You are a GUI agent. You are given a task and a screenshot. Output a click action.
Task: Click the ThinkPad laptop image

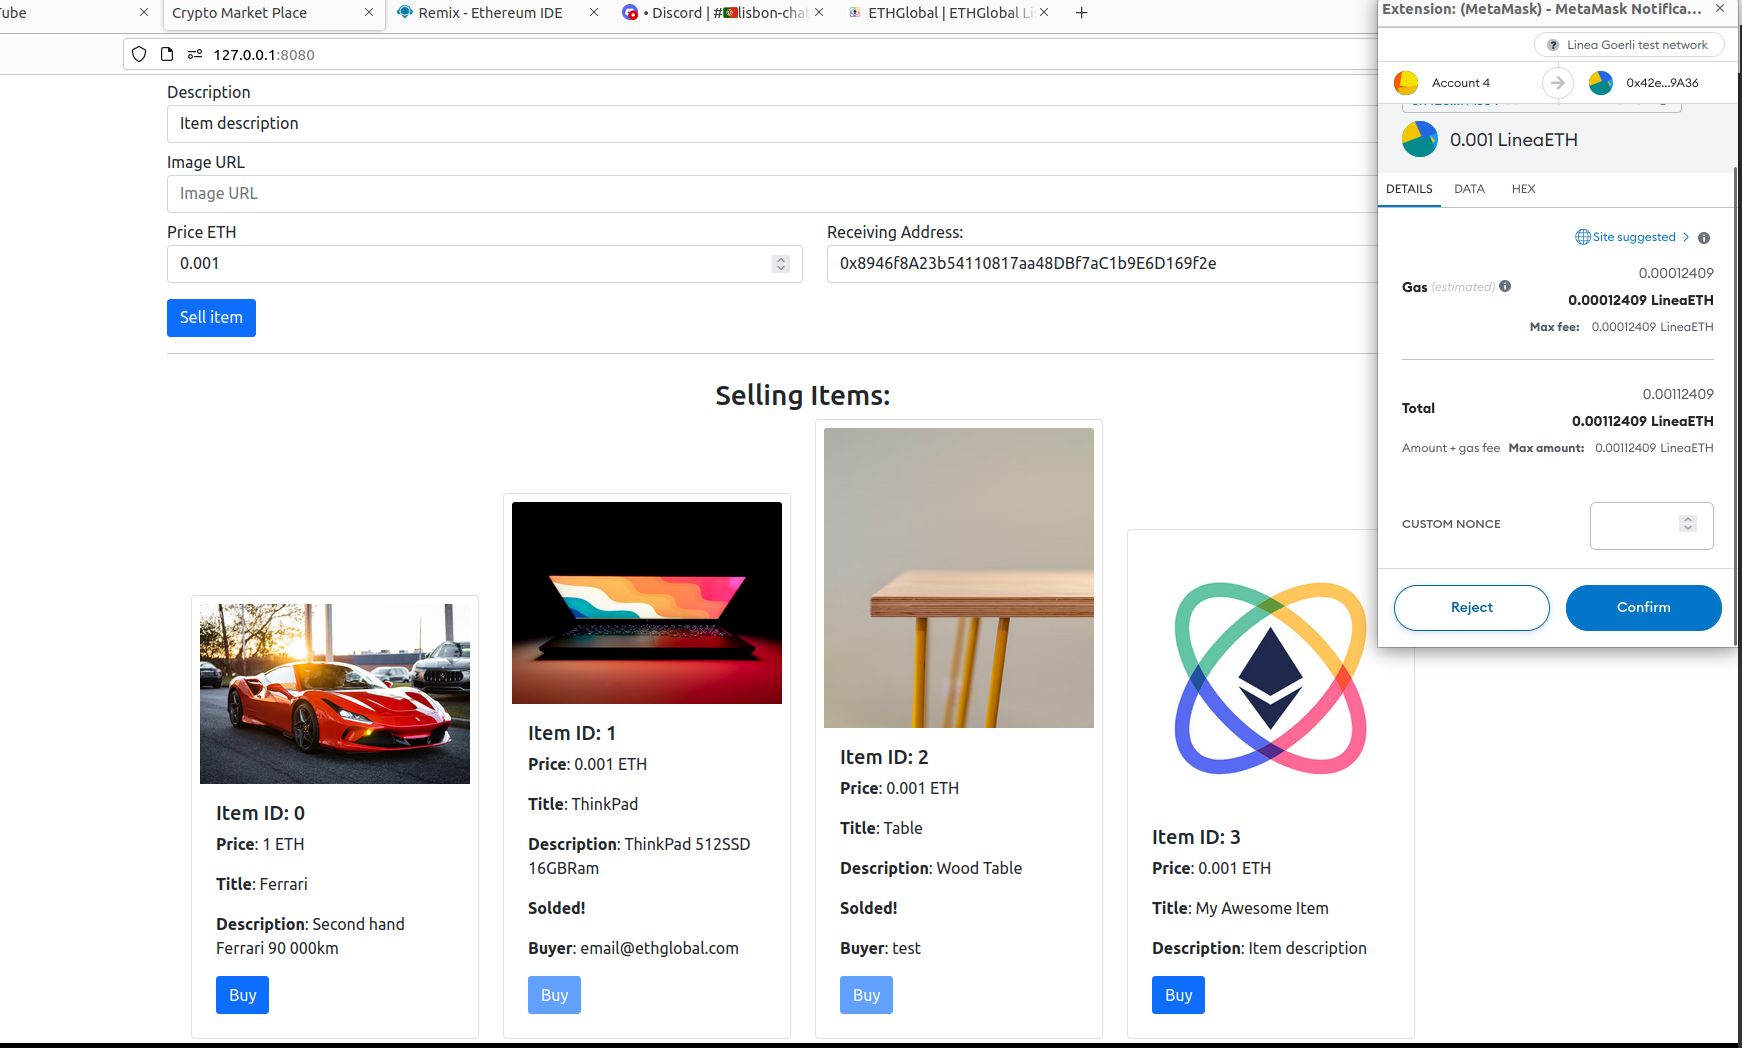(647, 603)
